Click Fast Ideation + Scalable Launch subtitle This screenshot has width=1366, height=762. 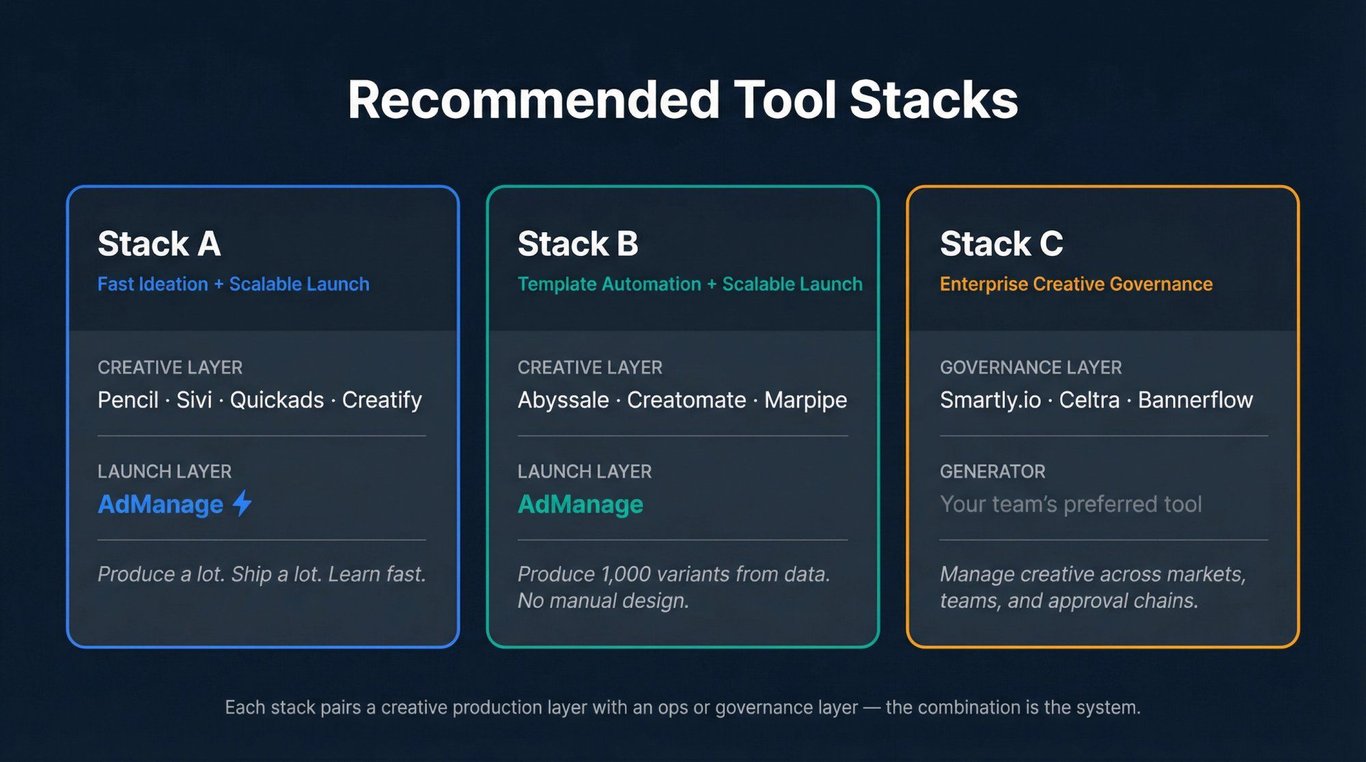pyautogui.click(x=233, y=284)
